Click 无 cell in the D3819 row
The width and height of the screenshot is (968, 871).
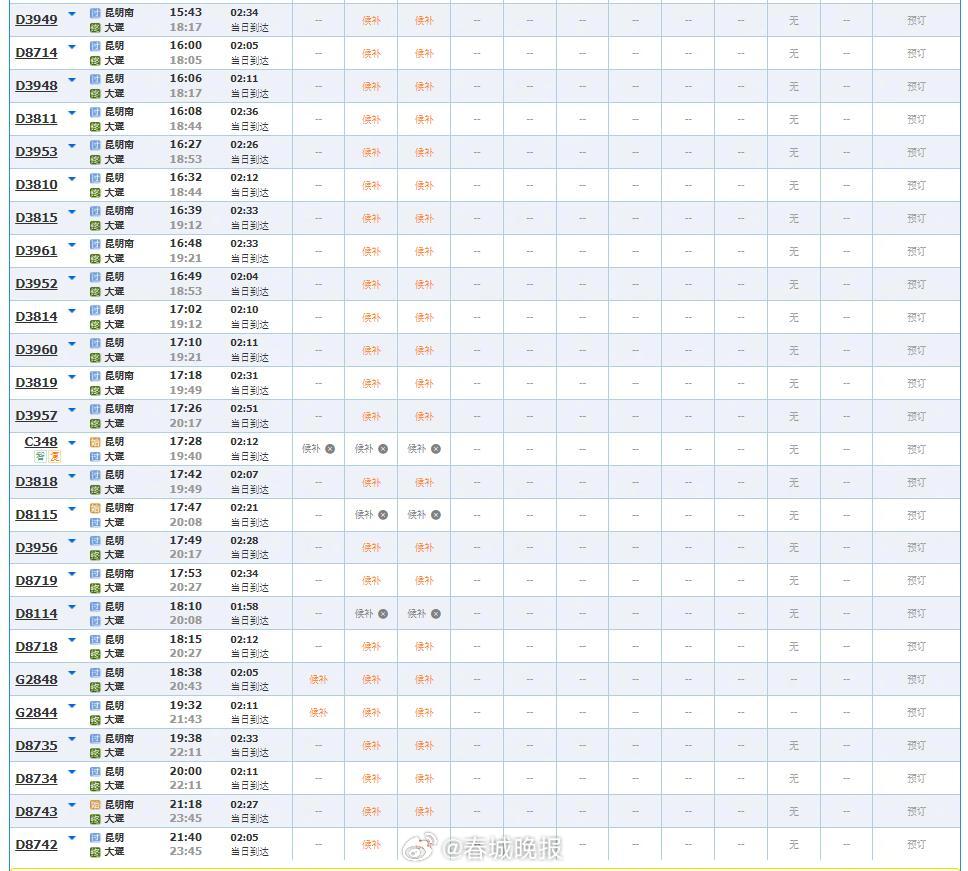794,383
